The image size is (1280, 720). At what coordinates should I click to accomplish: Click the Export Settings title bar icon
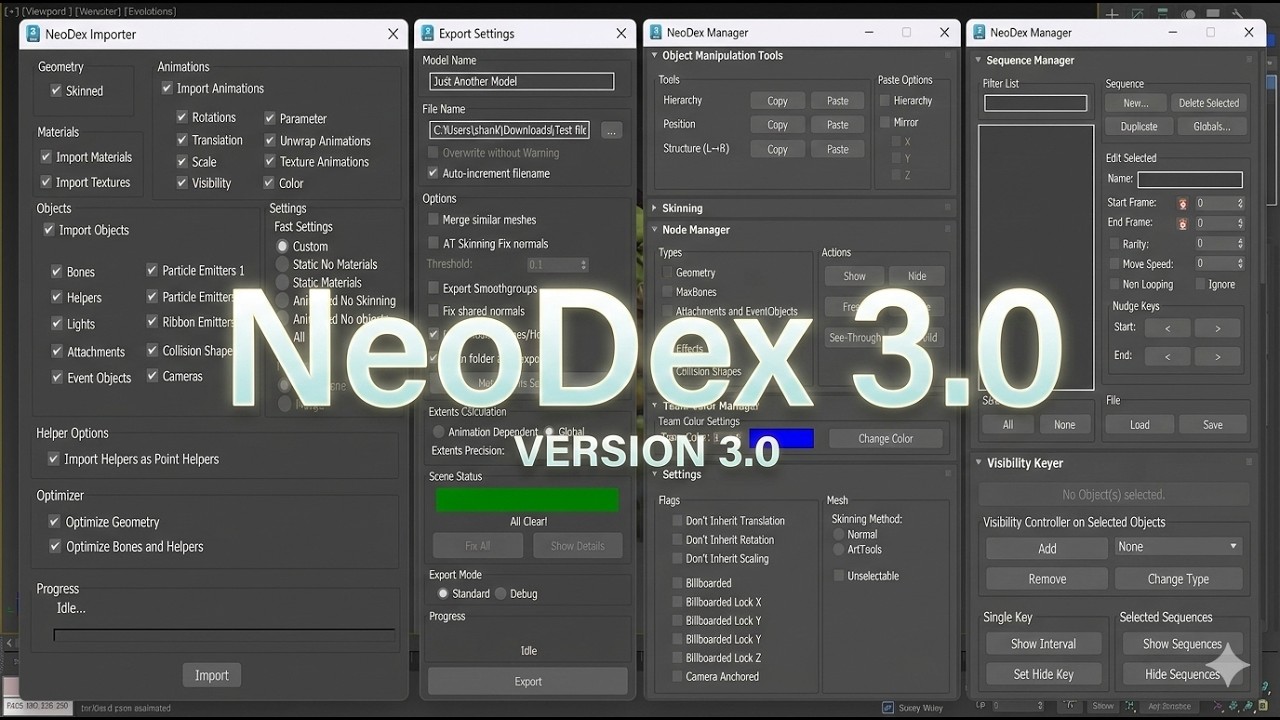(427, 33)
